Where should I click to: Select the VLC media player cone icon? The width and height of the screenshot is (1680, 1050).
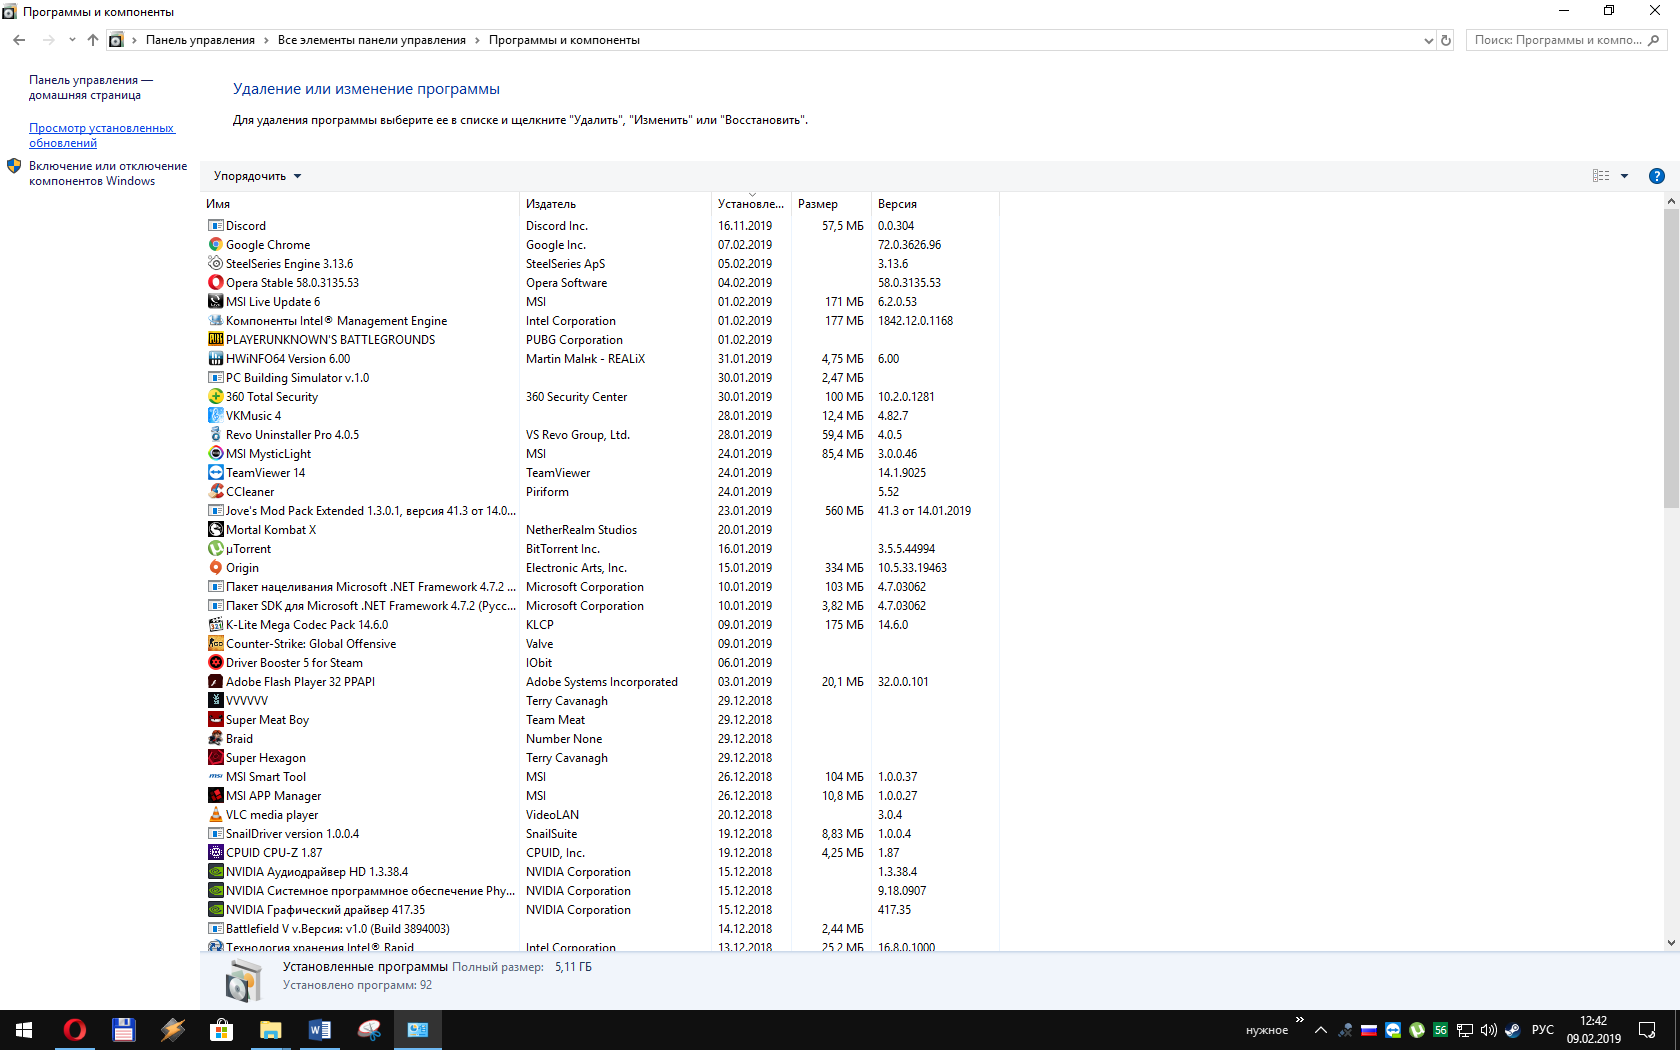coord(215,815)
